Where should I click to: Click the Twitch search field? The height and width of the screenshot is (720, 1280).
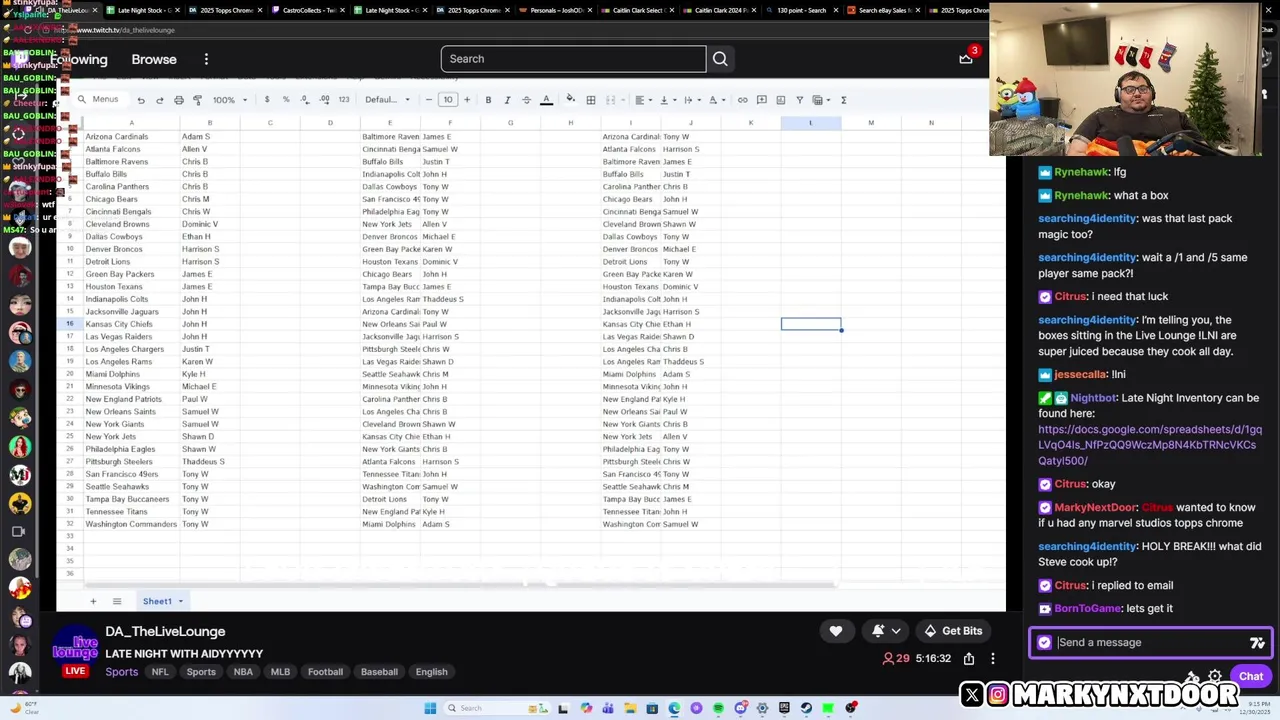573,59
